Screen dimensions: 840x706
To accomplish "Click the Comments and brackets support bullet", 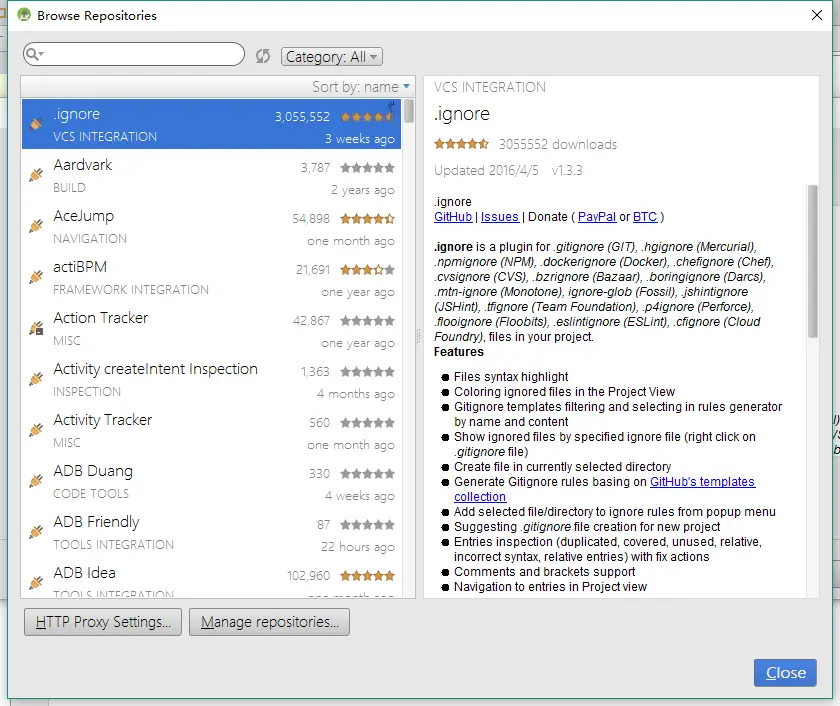I will [x=544, y=572].
